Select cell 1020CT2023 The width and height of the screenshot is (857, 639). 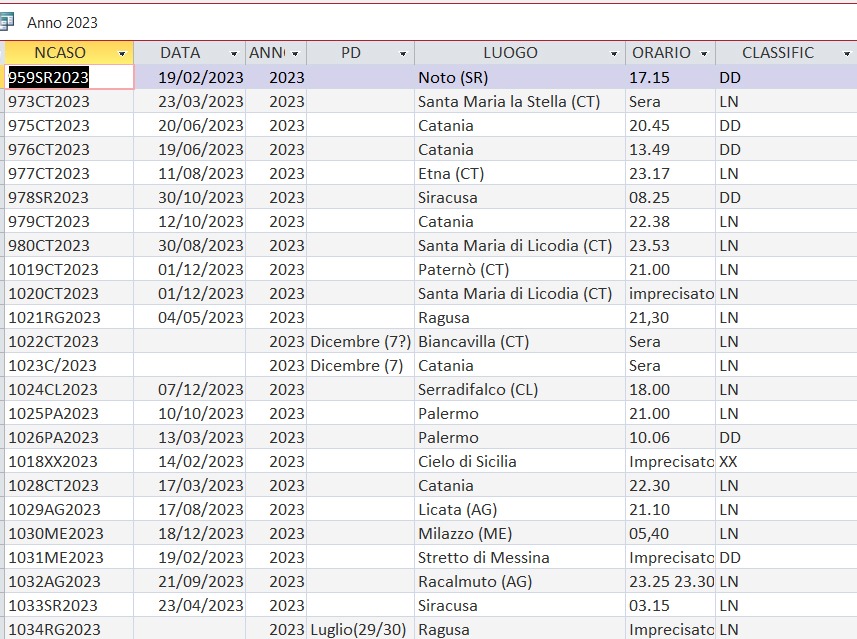click(x=69, y=294)
